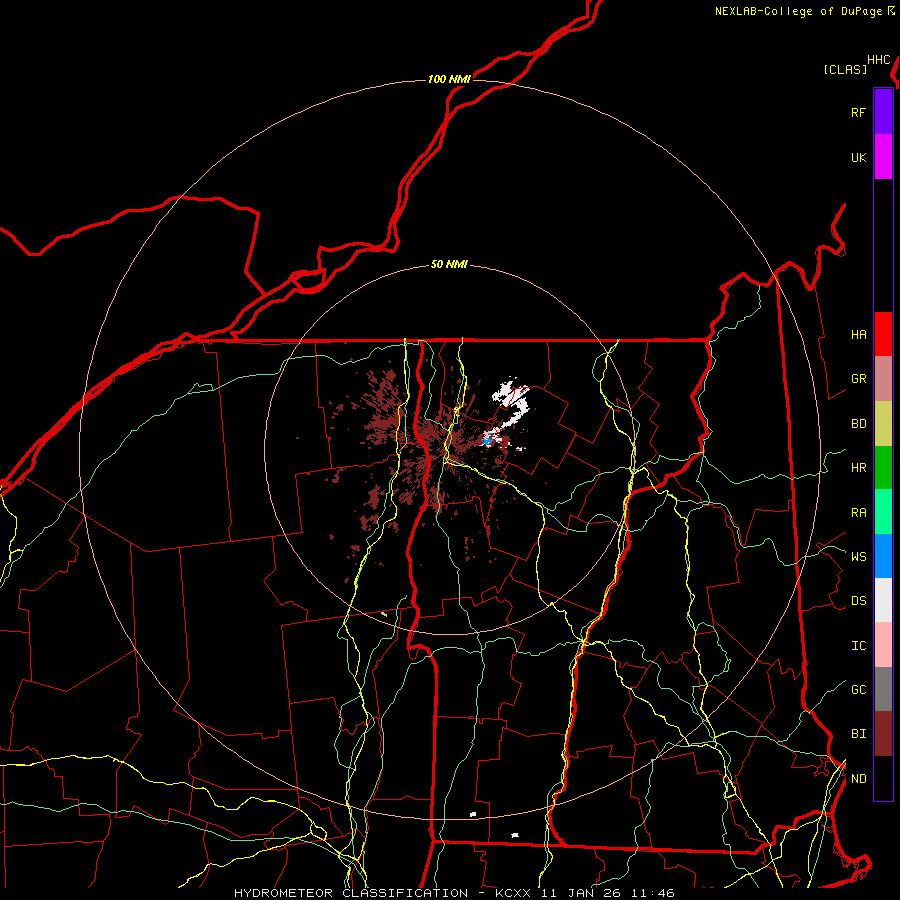Click the ND legend label

858,779
